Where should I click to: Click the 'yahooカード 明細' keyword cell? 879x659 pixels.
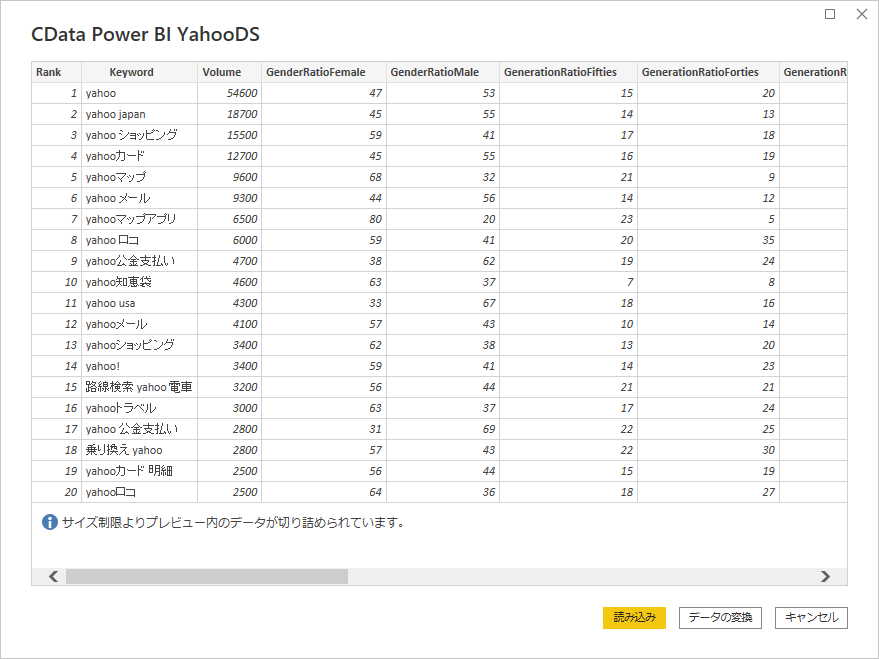[x=140, y=471]
